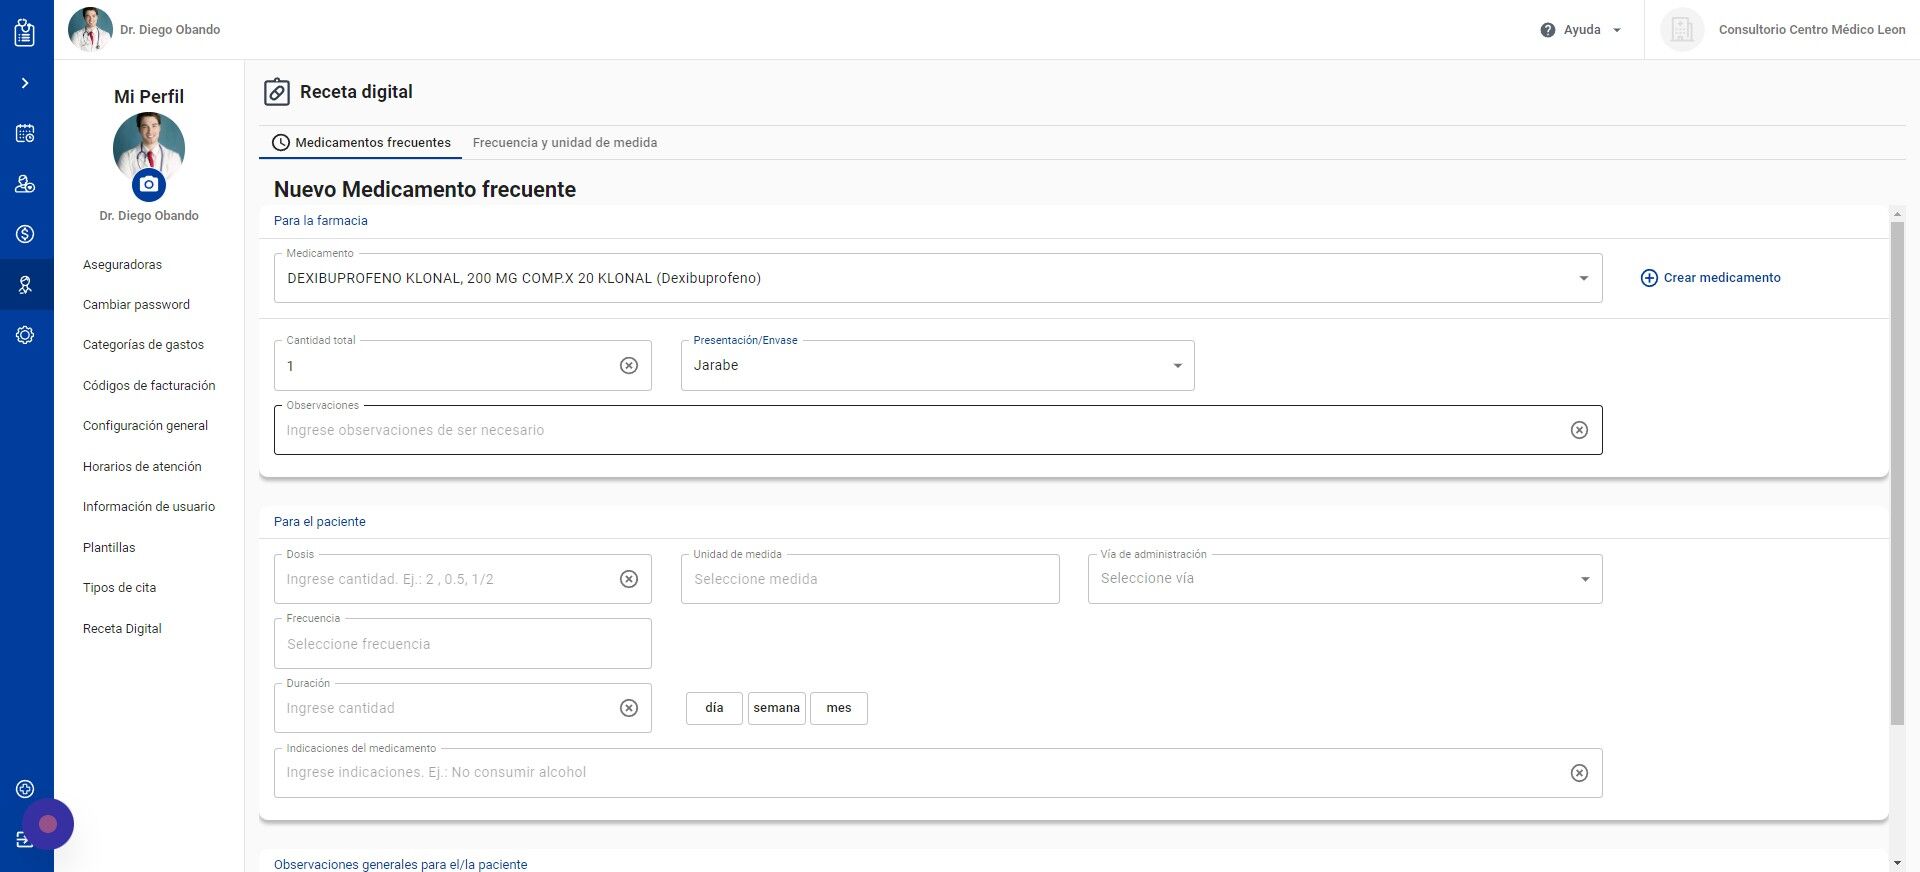Clear the Duración field
This screenshot has height=872, width=1920.
point(629,708)
